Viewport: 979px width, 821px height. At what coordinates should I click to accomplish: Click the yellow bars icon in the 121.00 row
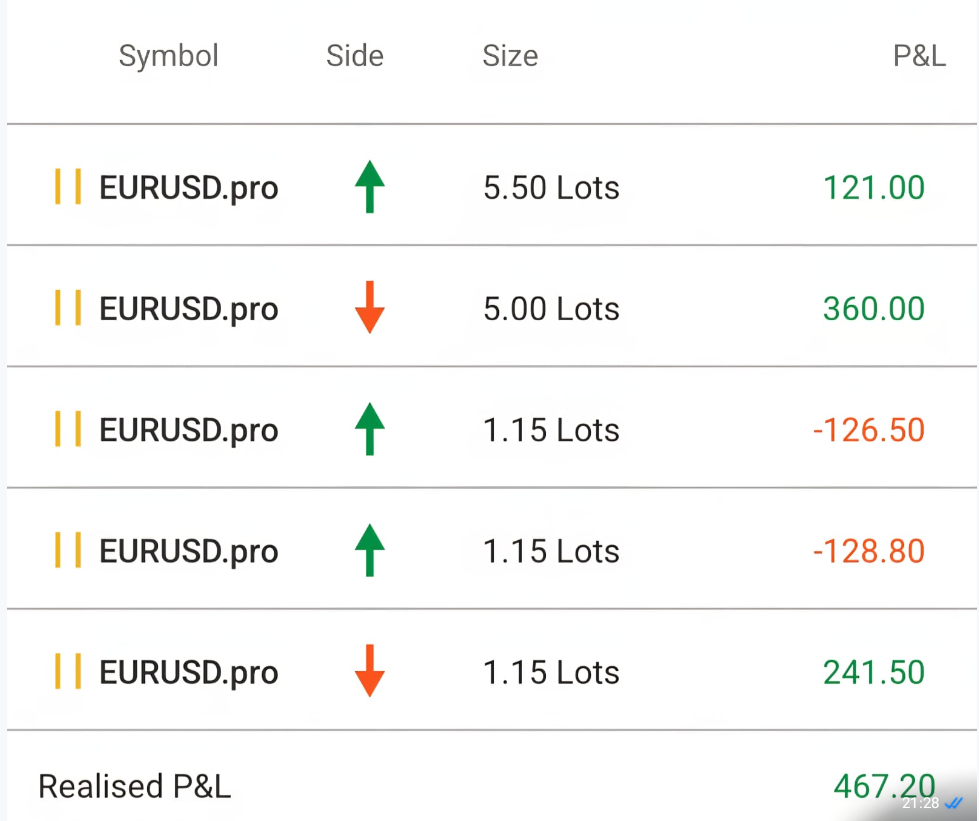[68, 187]
